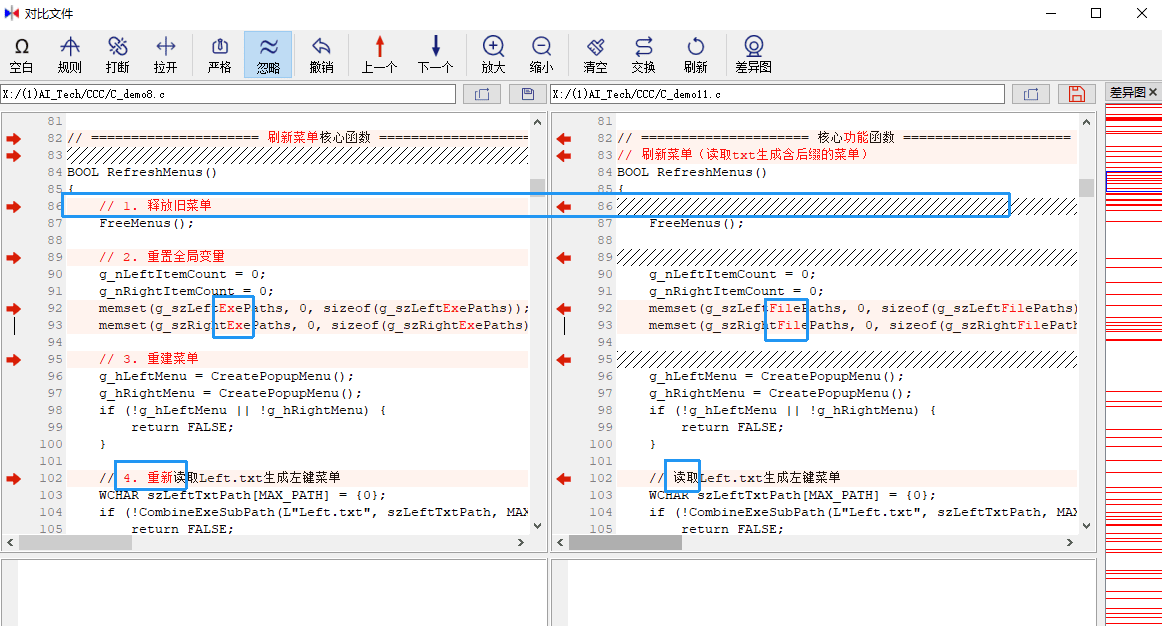Swap both sides using 交换

[643, 55]
